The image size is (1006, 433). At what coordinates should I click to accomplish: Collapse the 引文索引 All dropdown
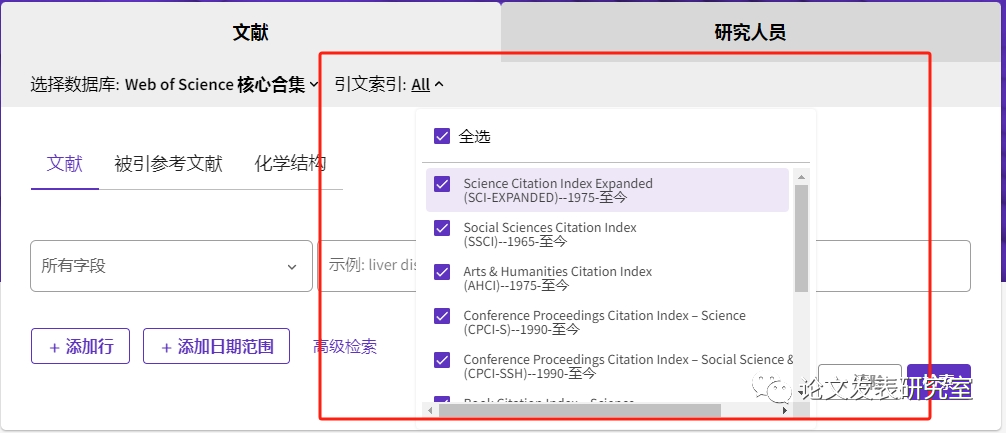[x=428, y=84]
